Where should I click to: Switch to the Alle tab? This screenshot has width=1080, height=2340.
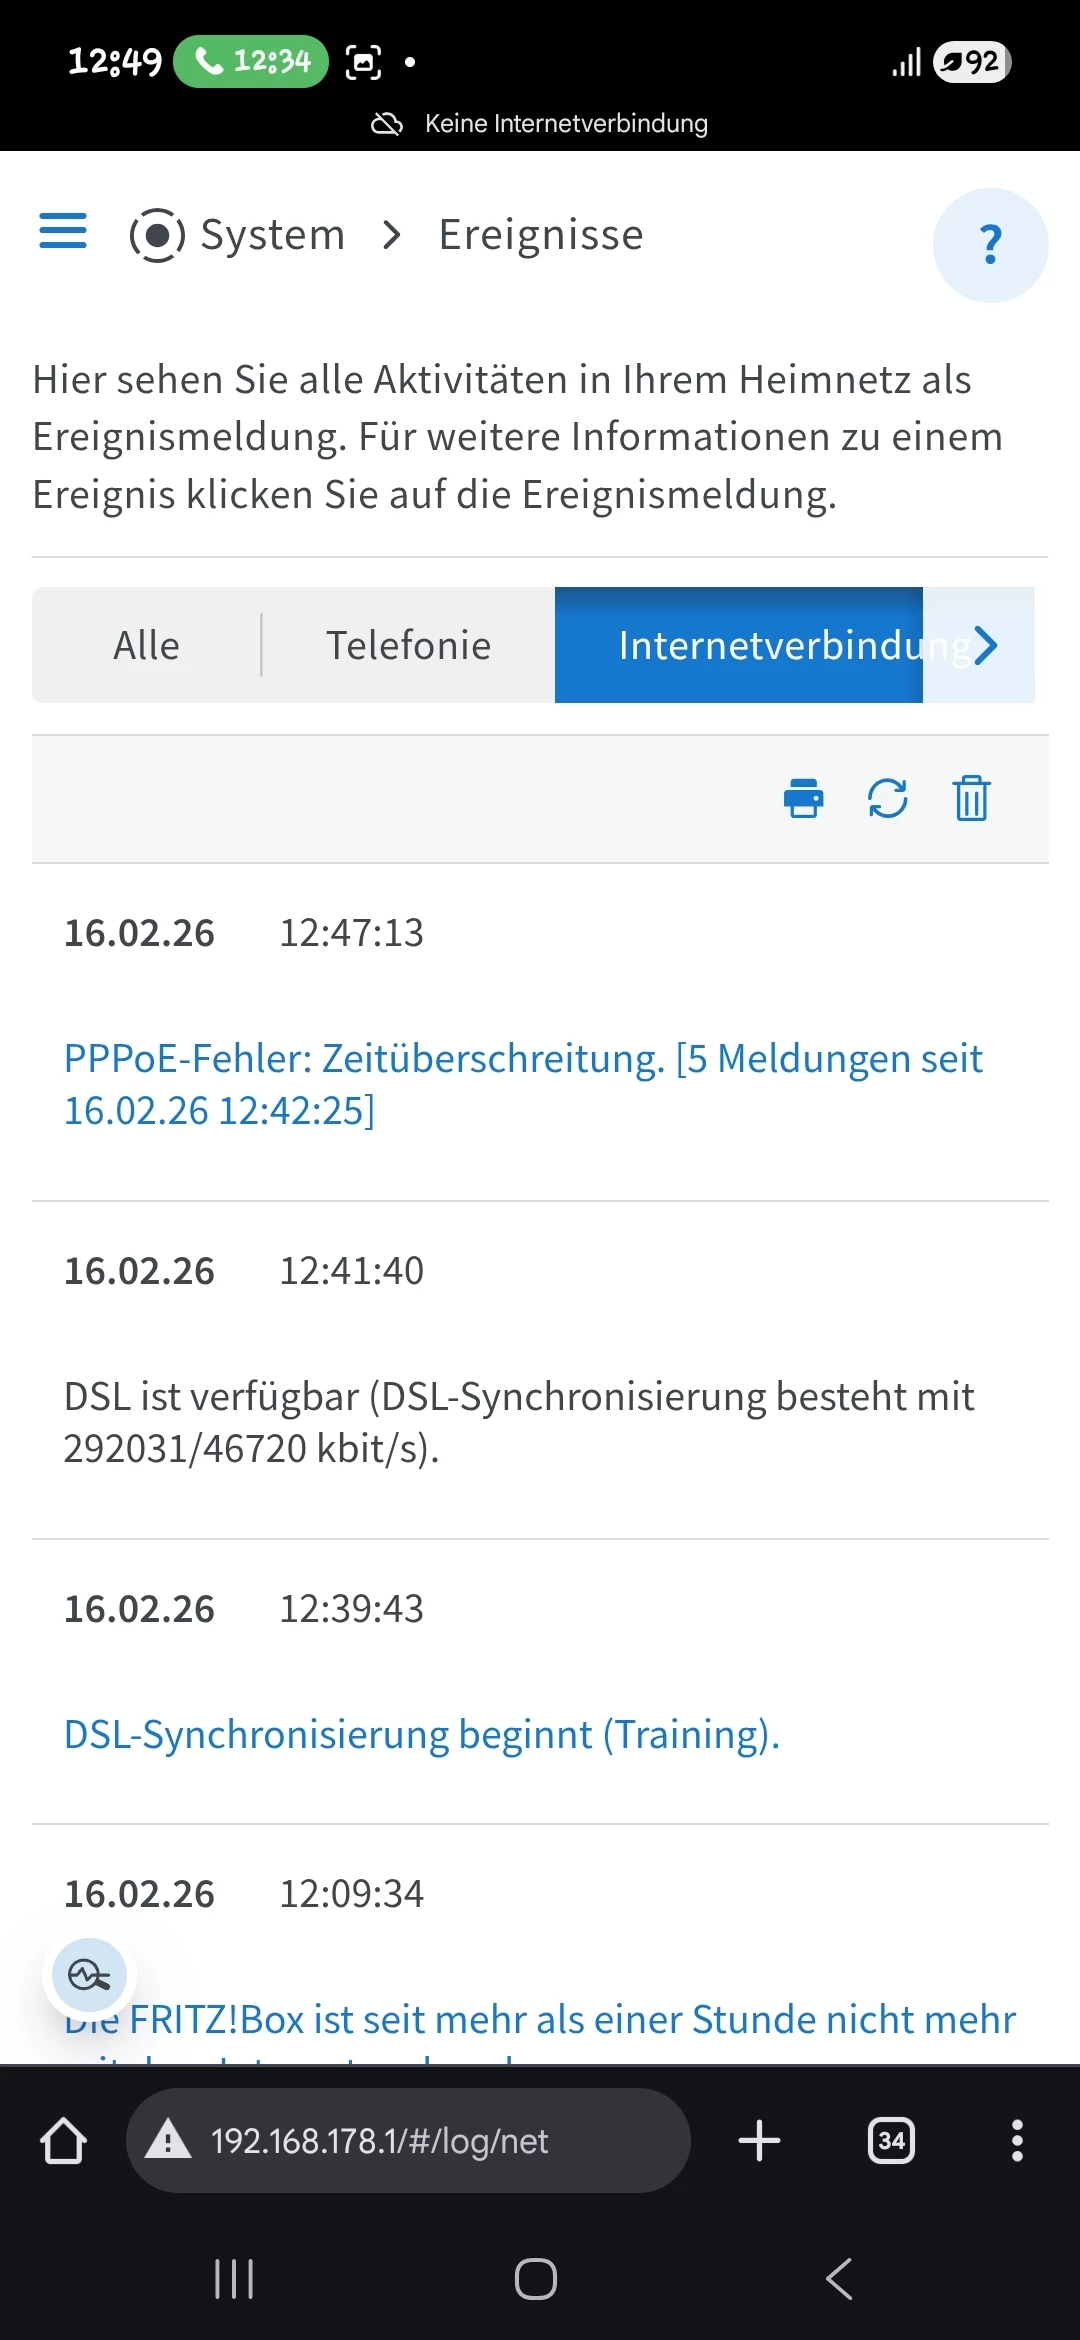coord(146,645)
